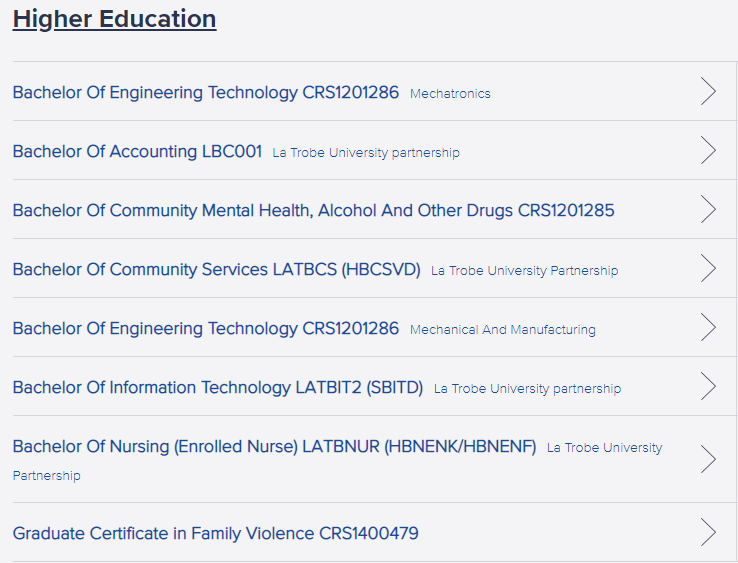Click the Mechatronics subtitle label
738x563 pixels.
[x=450, y=94]
